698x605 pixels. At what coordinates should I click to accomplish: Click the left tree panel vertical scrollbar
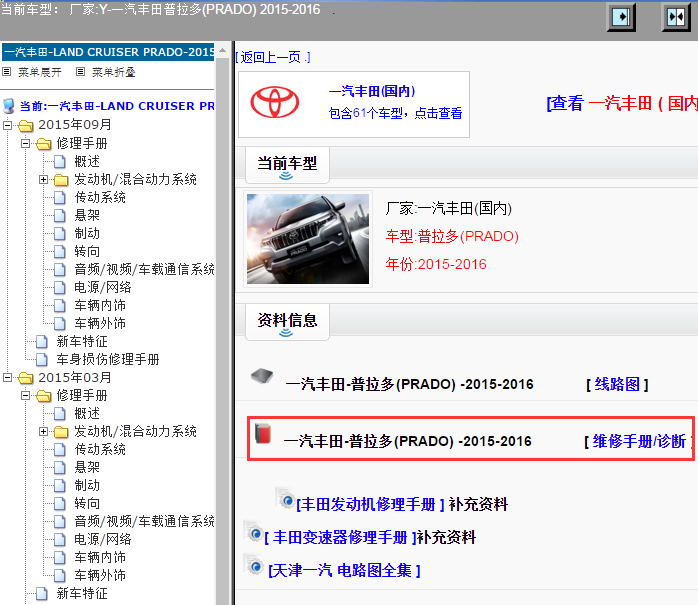[x=223, y=329]
